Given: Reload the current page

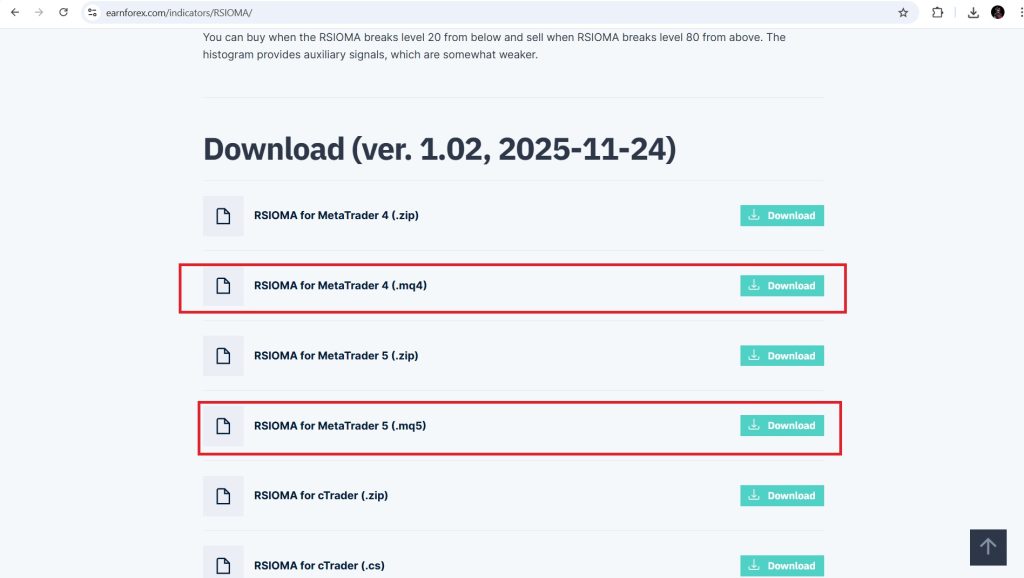Looking at the screenshot, I should click(x=63, y=12).
